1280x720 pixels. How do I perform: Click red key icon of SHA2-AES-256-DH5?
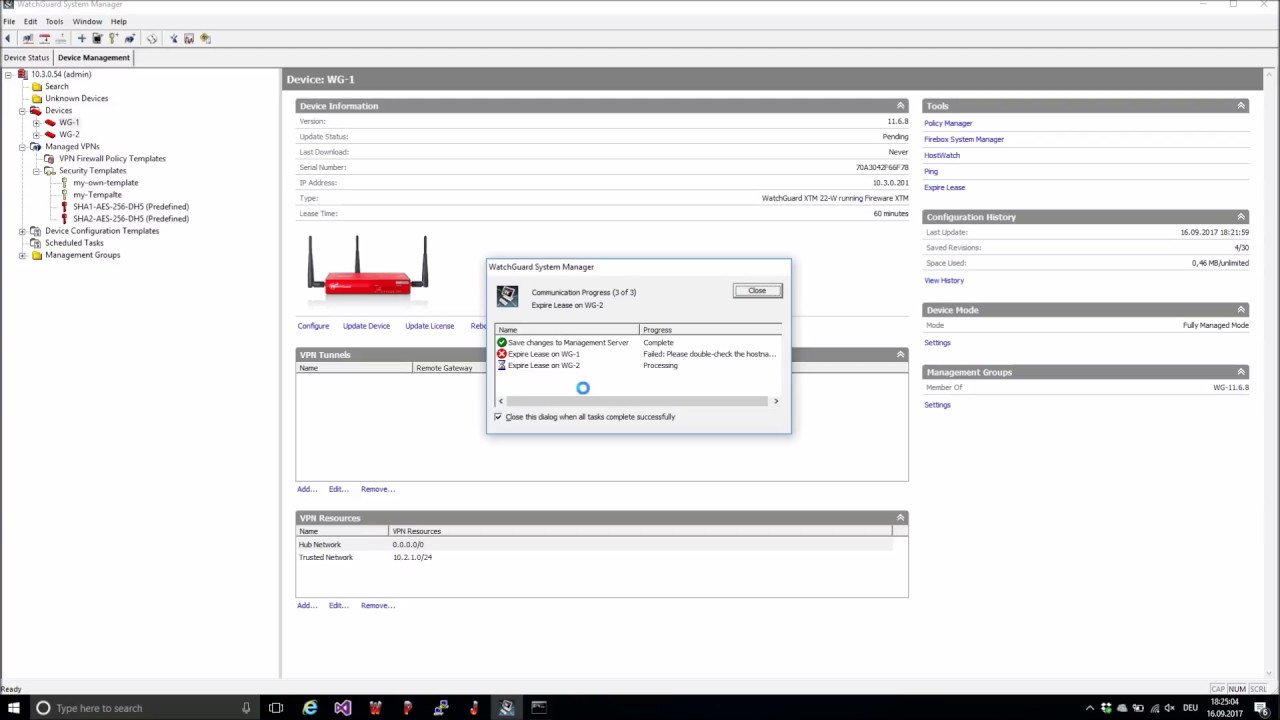click(64, 219)
